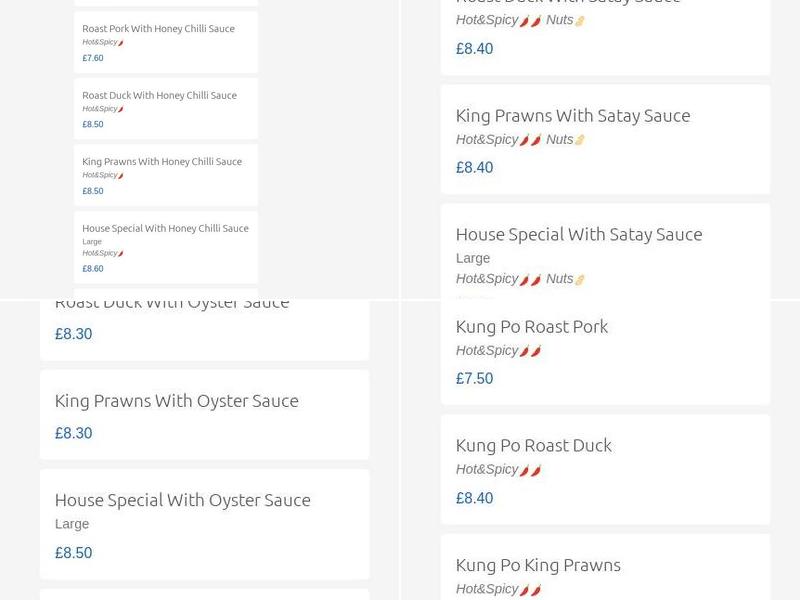The image size is (800, 600).
Task: Click the £8.50 price on House Special With Oyster Sauce
Action: 73,552
